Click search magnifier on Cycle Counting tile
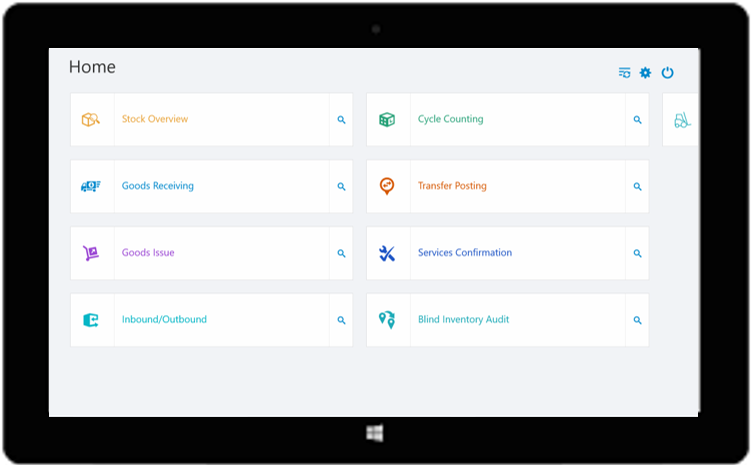The image size is (752, 465). 637,120
